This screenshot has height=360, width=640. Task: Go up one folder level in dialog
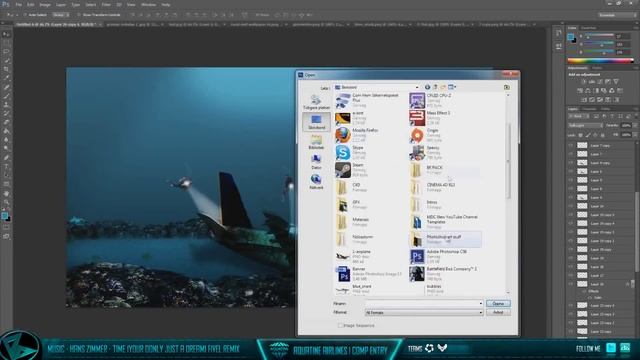(x=435, y=87)
